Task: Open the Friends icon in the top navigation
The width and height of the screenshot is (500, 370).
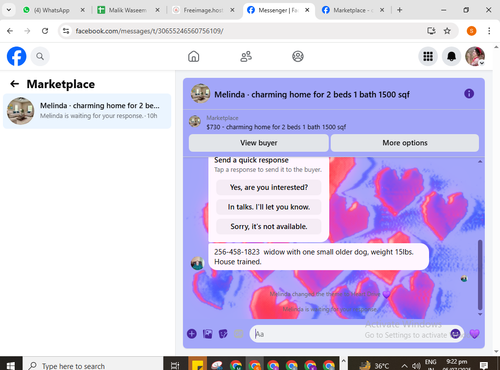Action: point(246,56)
